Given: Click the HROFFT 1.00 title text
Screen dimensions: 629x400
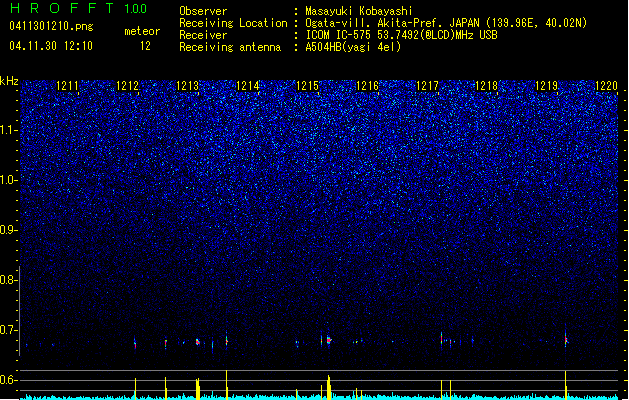Looking at the screenshot, I should tap(79, 8).
